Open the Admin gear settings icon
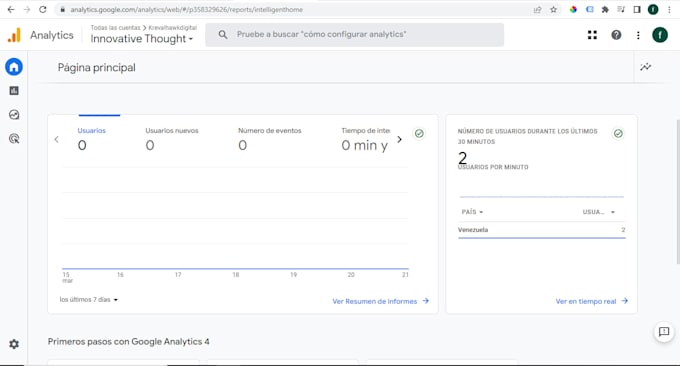 (14, 344)
